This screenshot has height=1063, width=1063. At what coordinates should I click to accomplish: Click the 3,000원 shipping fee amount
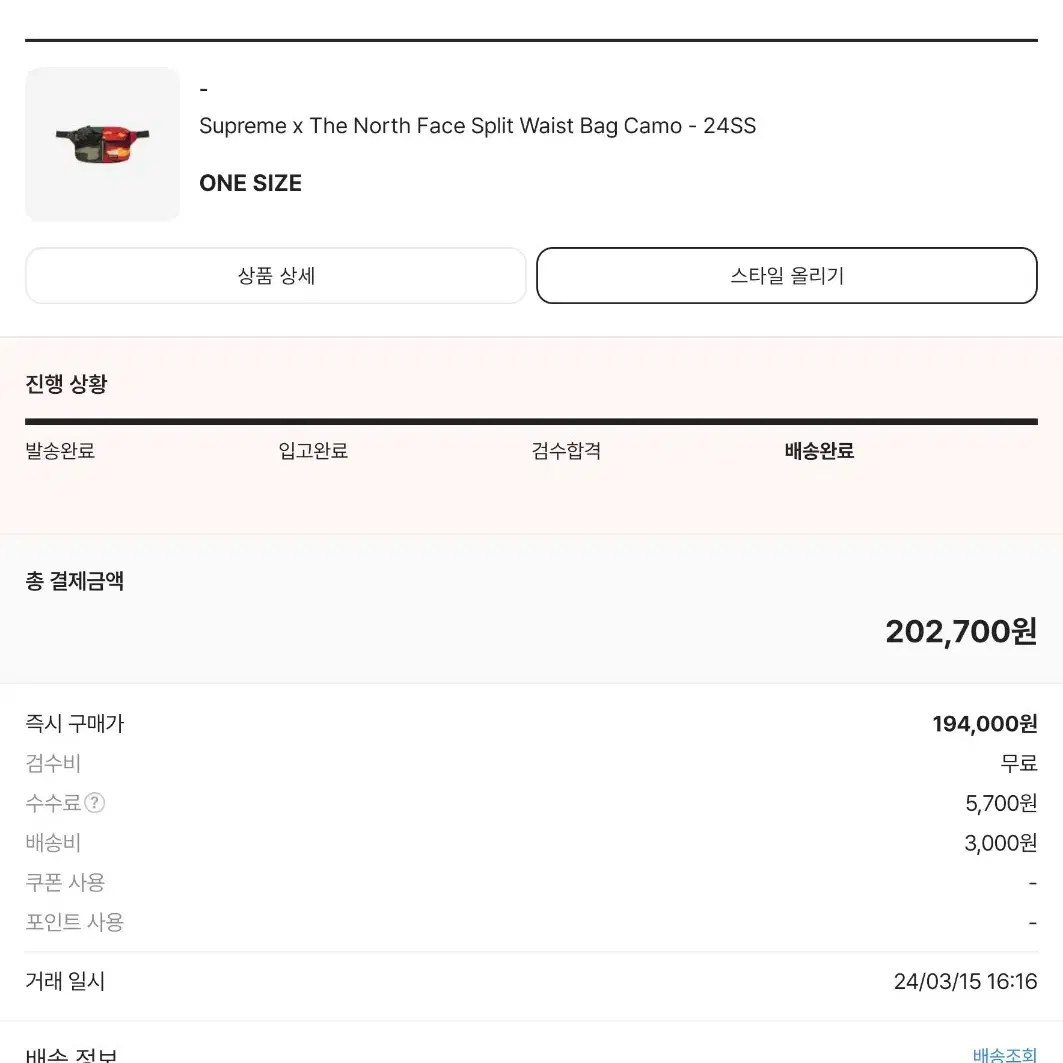[1001, 843]
